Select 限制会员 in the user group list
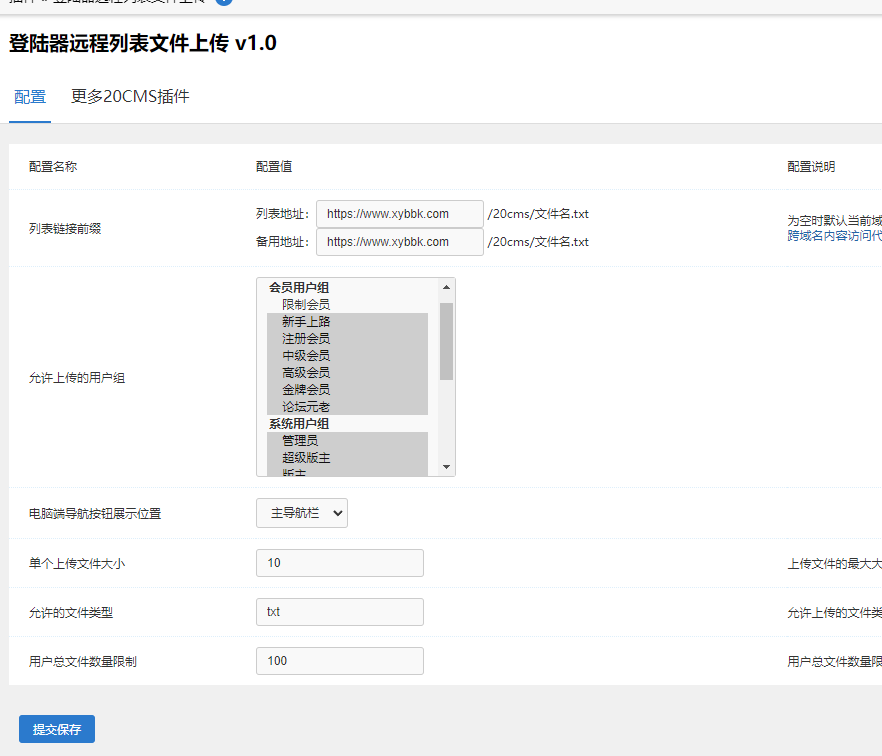882x756 pixels. pos(305,304)
